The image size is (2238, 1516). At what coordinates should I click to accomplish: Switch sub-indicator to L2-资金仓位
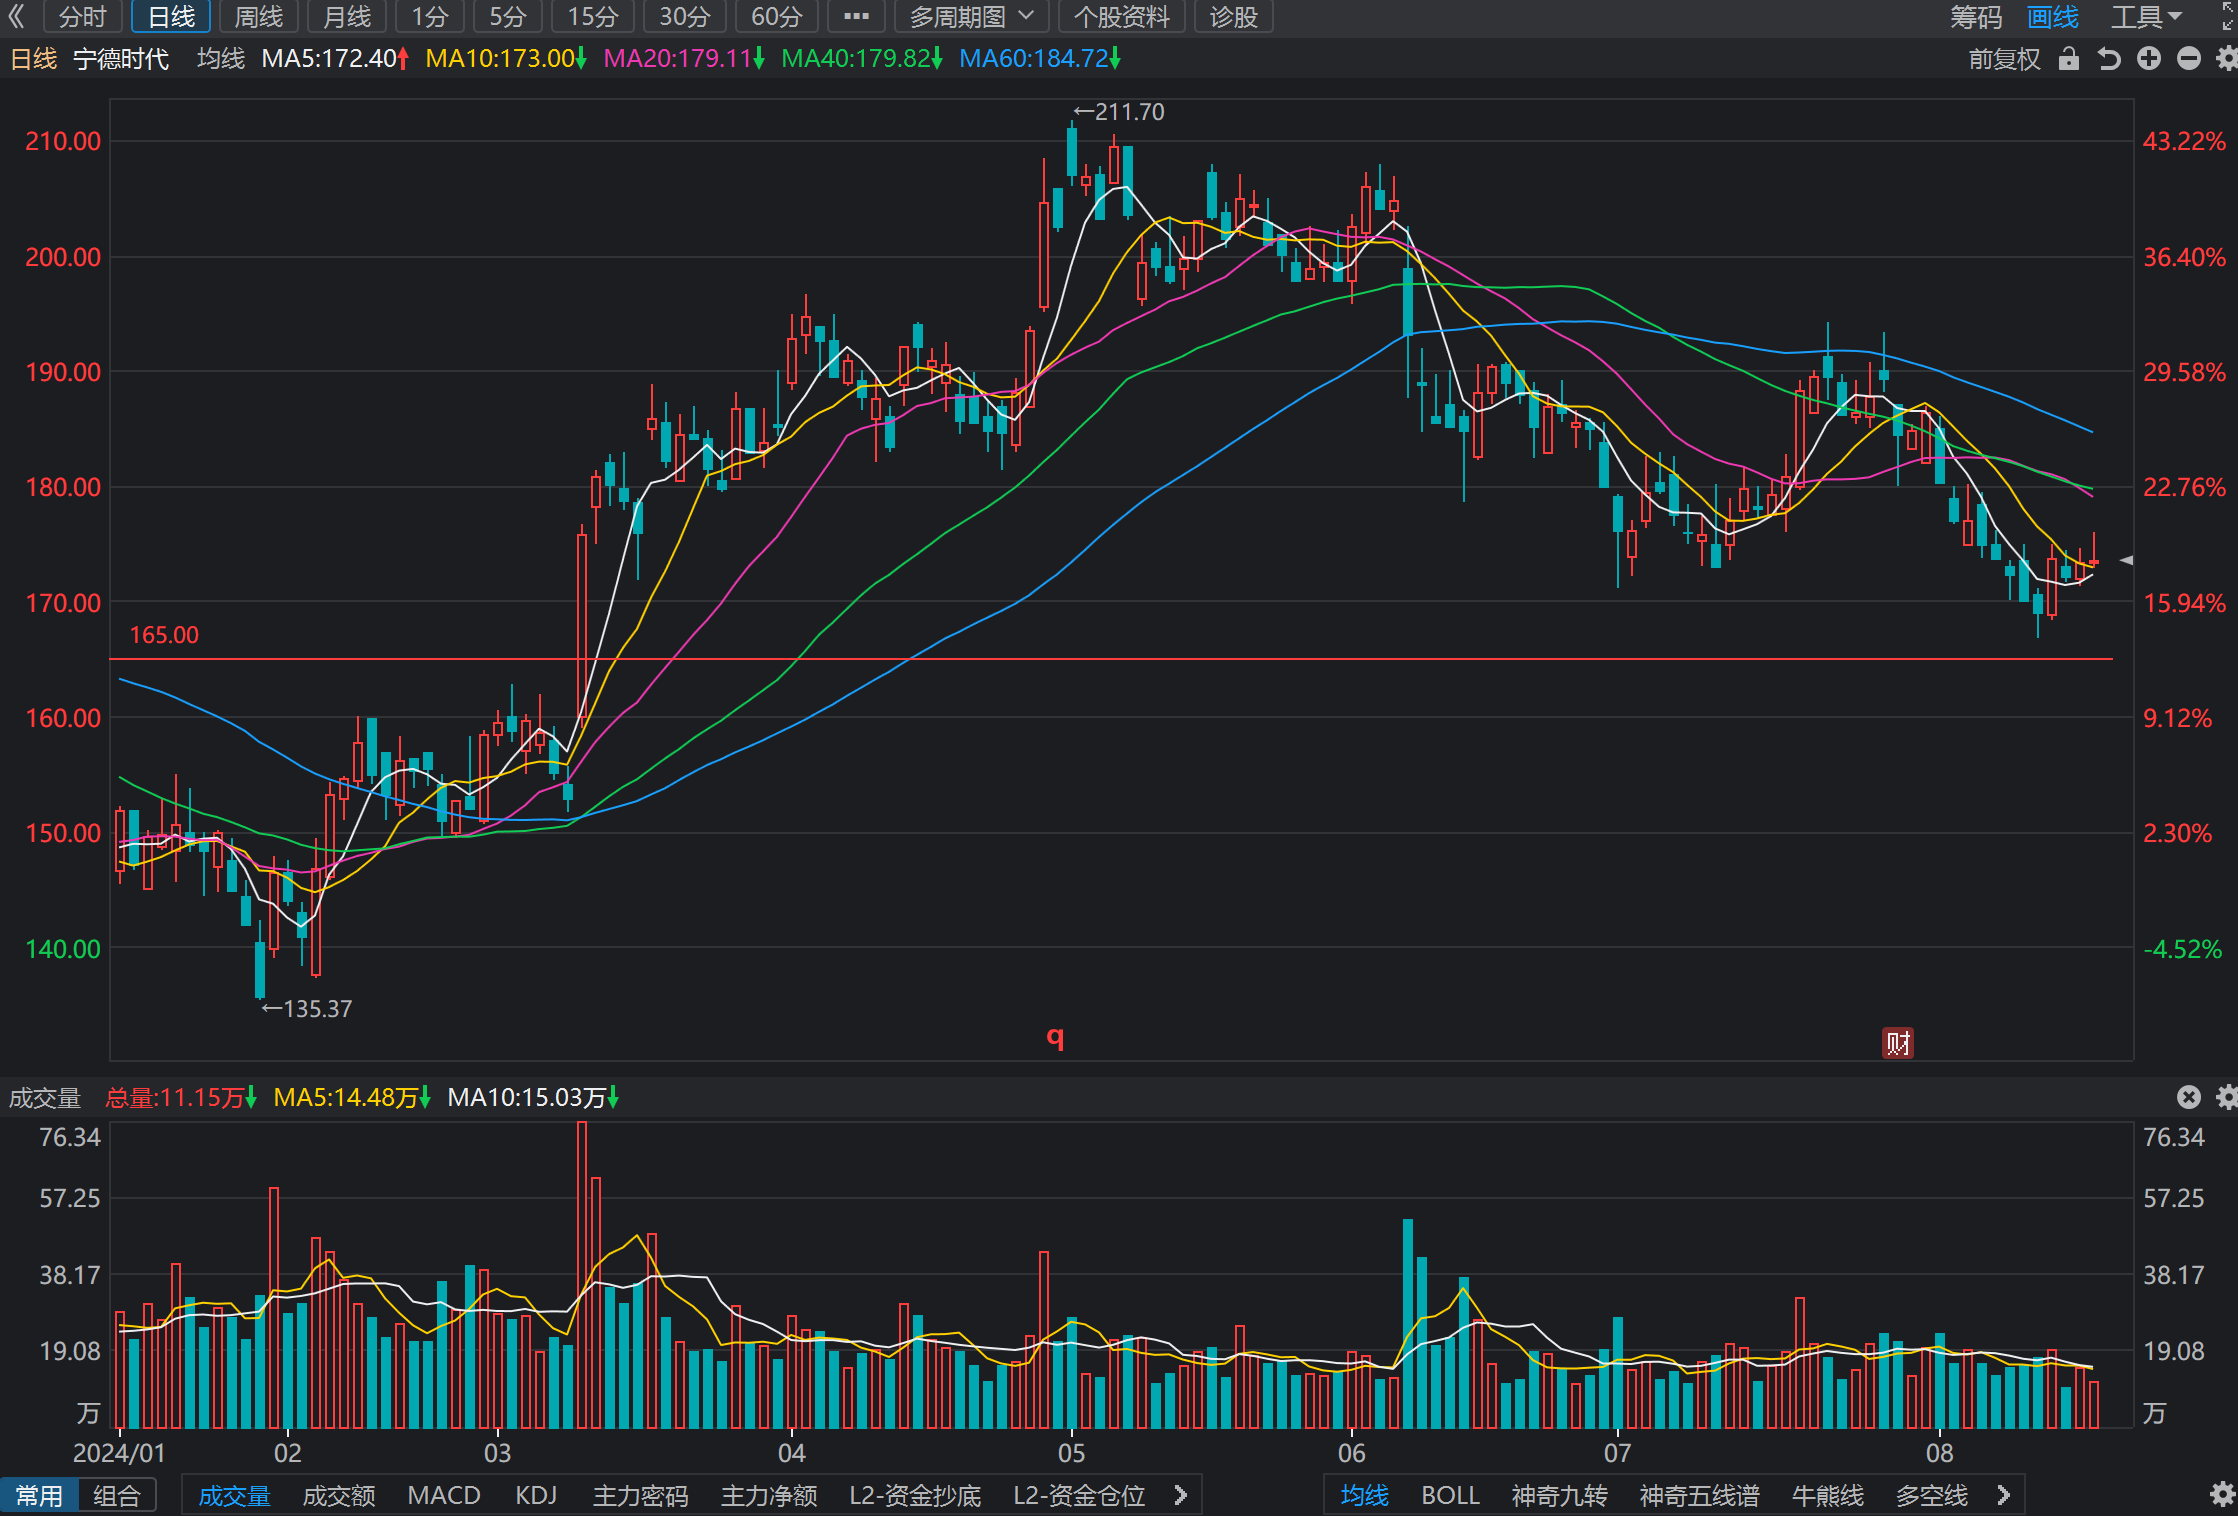coord(1079,1495)
